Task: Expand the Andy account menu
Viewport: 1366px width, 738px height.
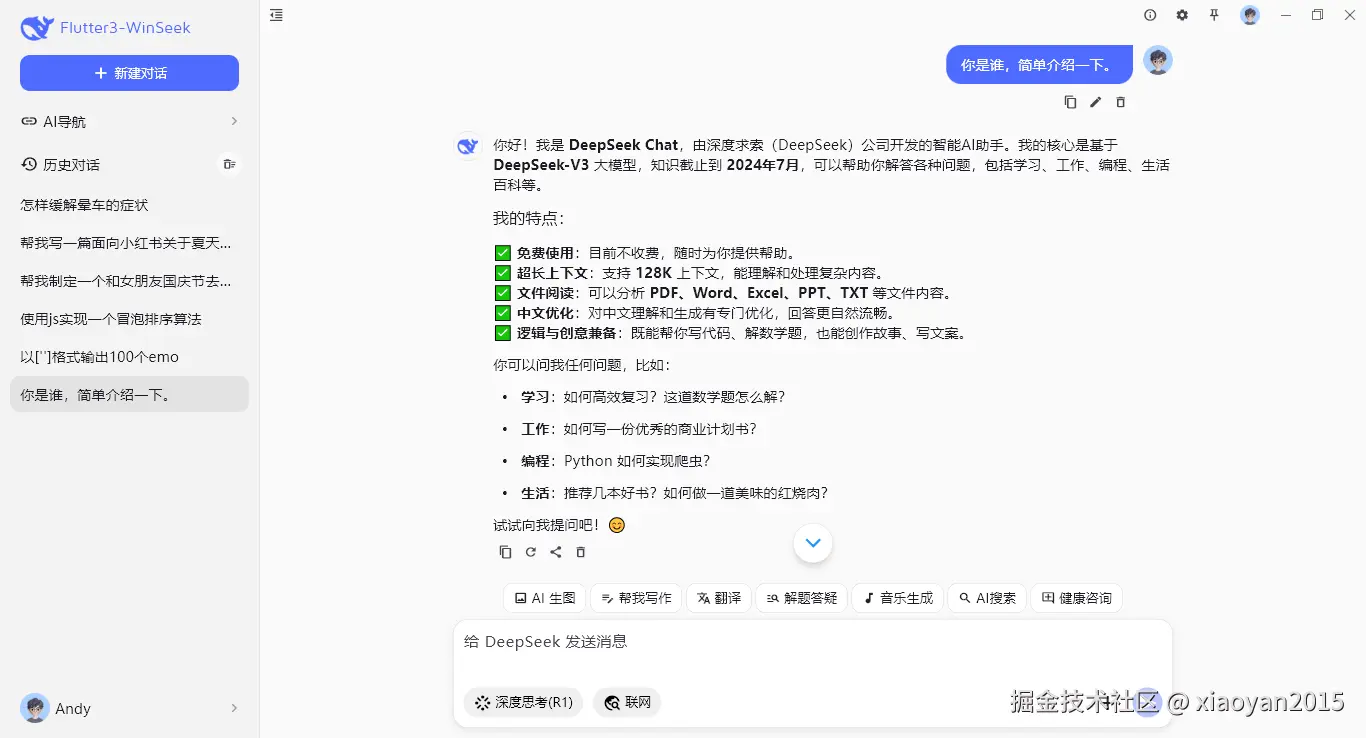Action: click(129, 708)
